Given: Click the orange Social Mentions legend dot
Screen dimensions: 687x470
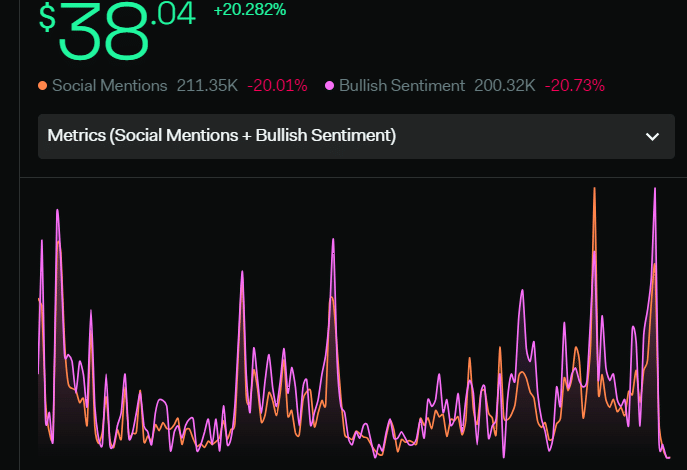Looking at the screenshot, I should coord(43,86).
